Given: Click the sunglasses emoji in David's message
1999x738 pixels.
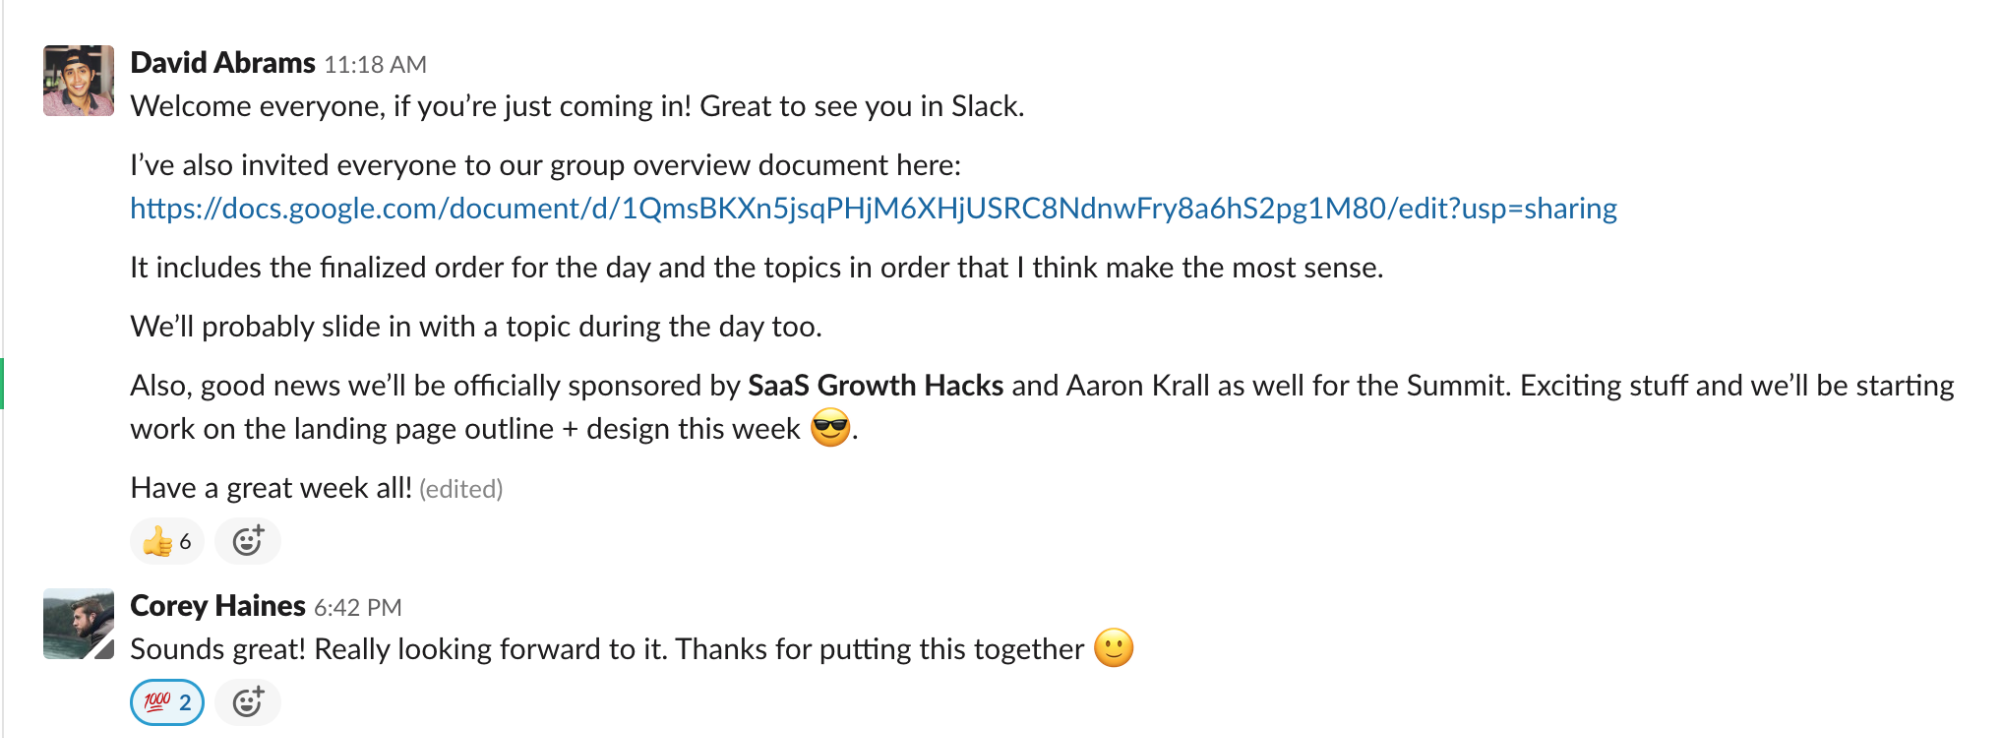Looking at the screenshot, I should click(x=830, y=428).
